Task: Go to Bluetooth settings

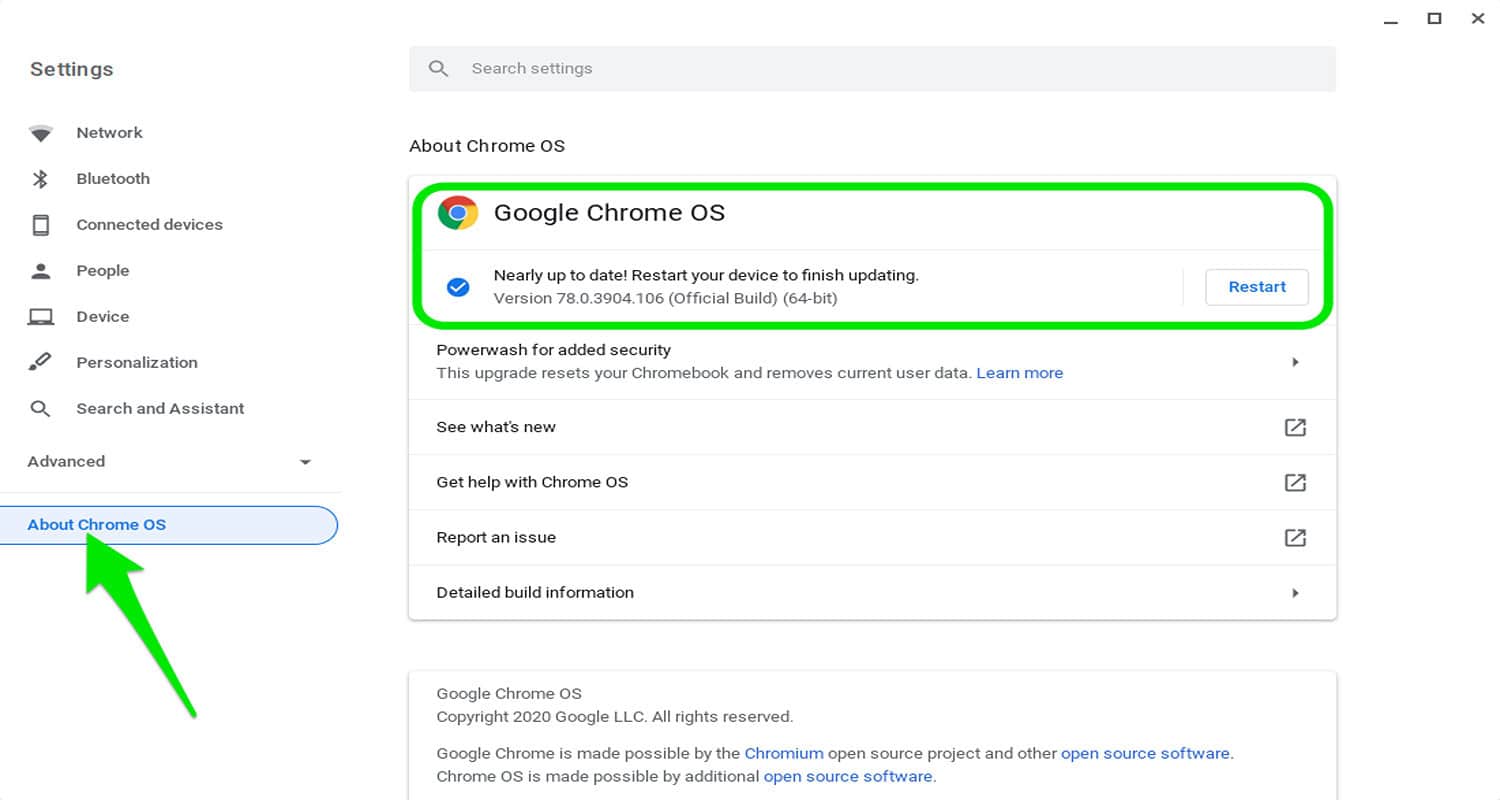Action: [x=113, y=179]
